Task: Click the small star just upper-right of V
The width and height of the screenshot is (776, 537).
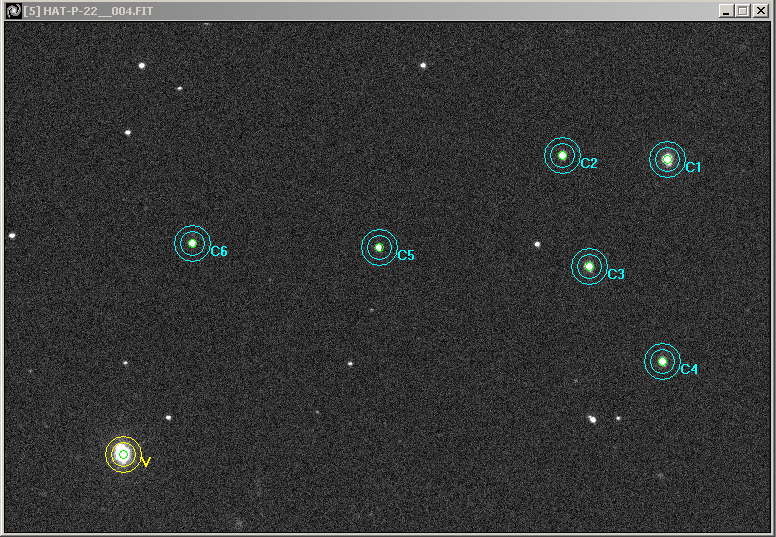Action: pos(168,418)
